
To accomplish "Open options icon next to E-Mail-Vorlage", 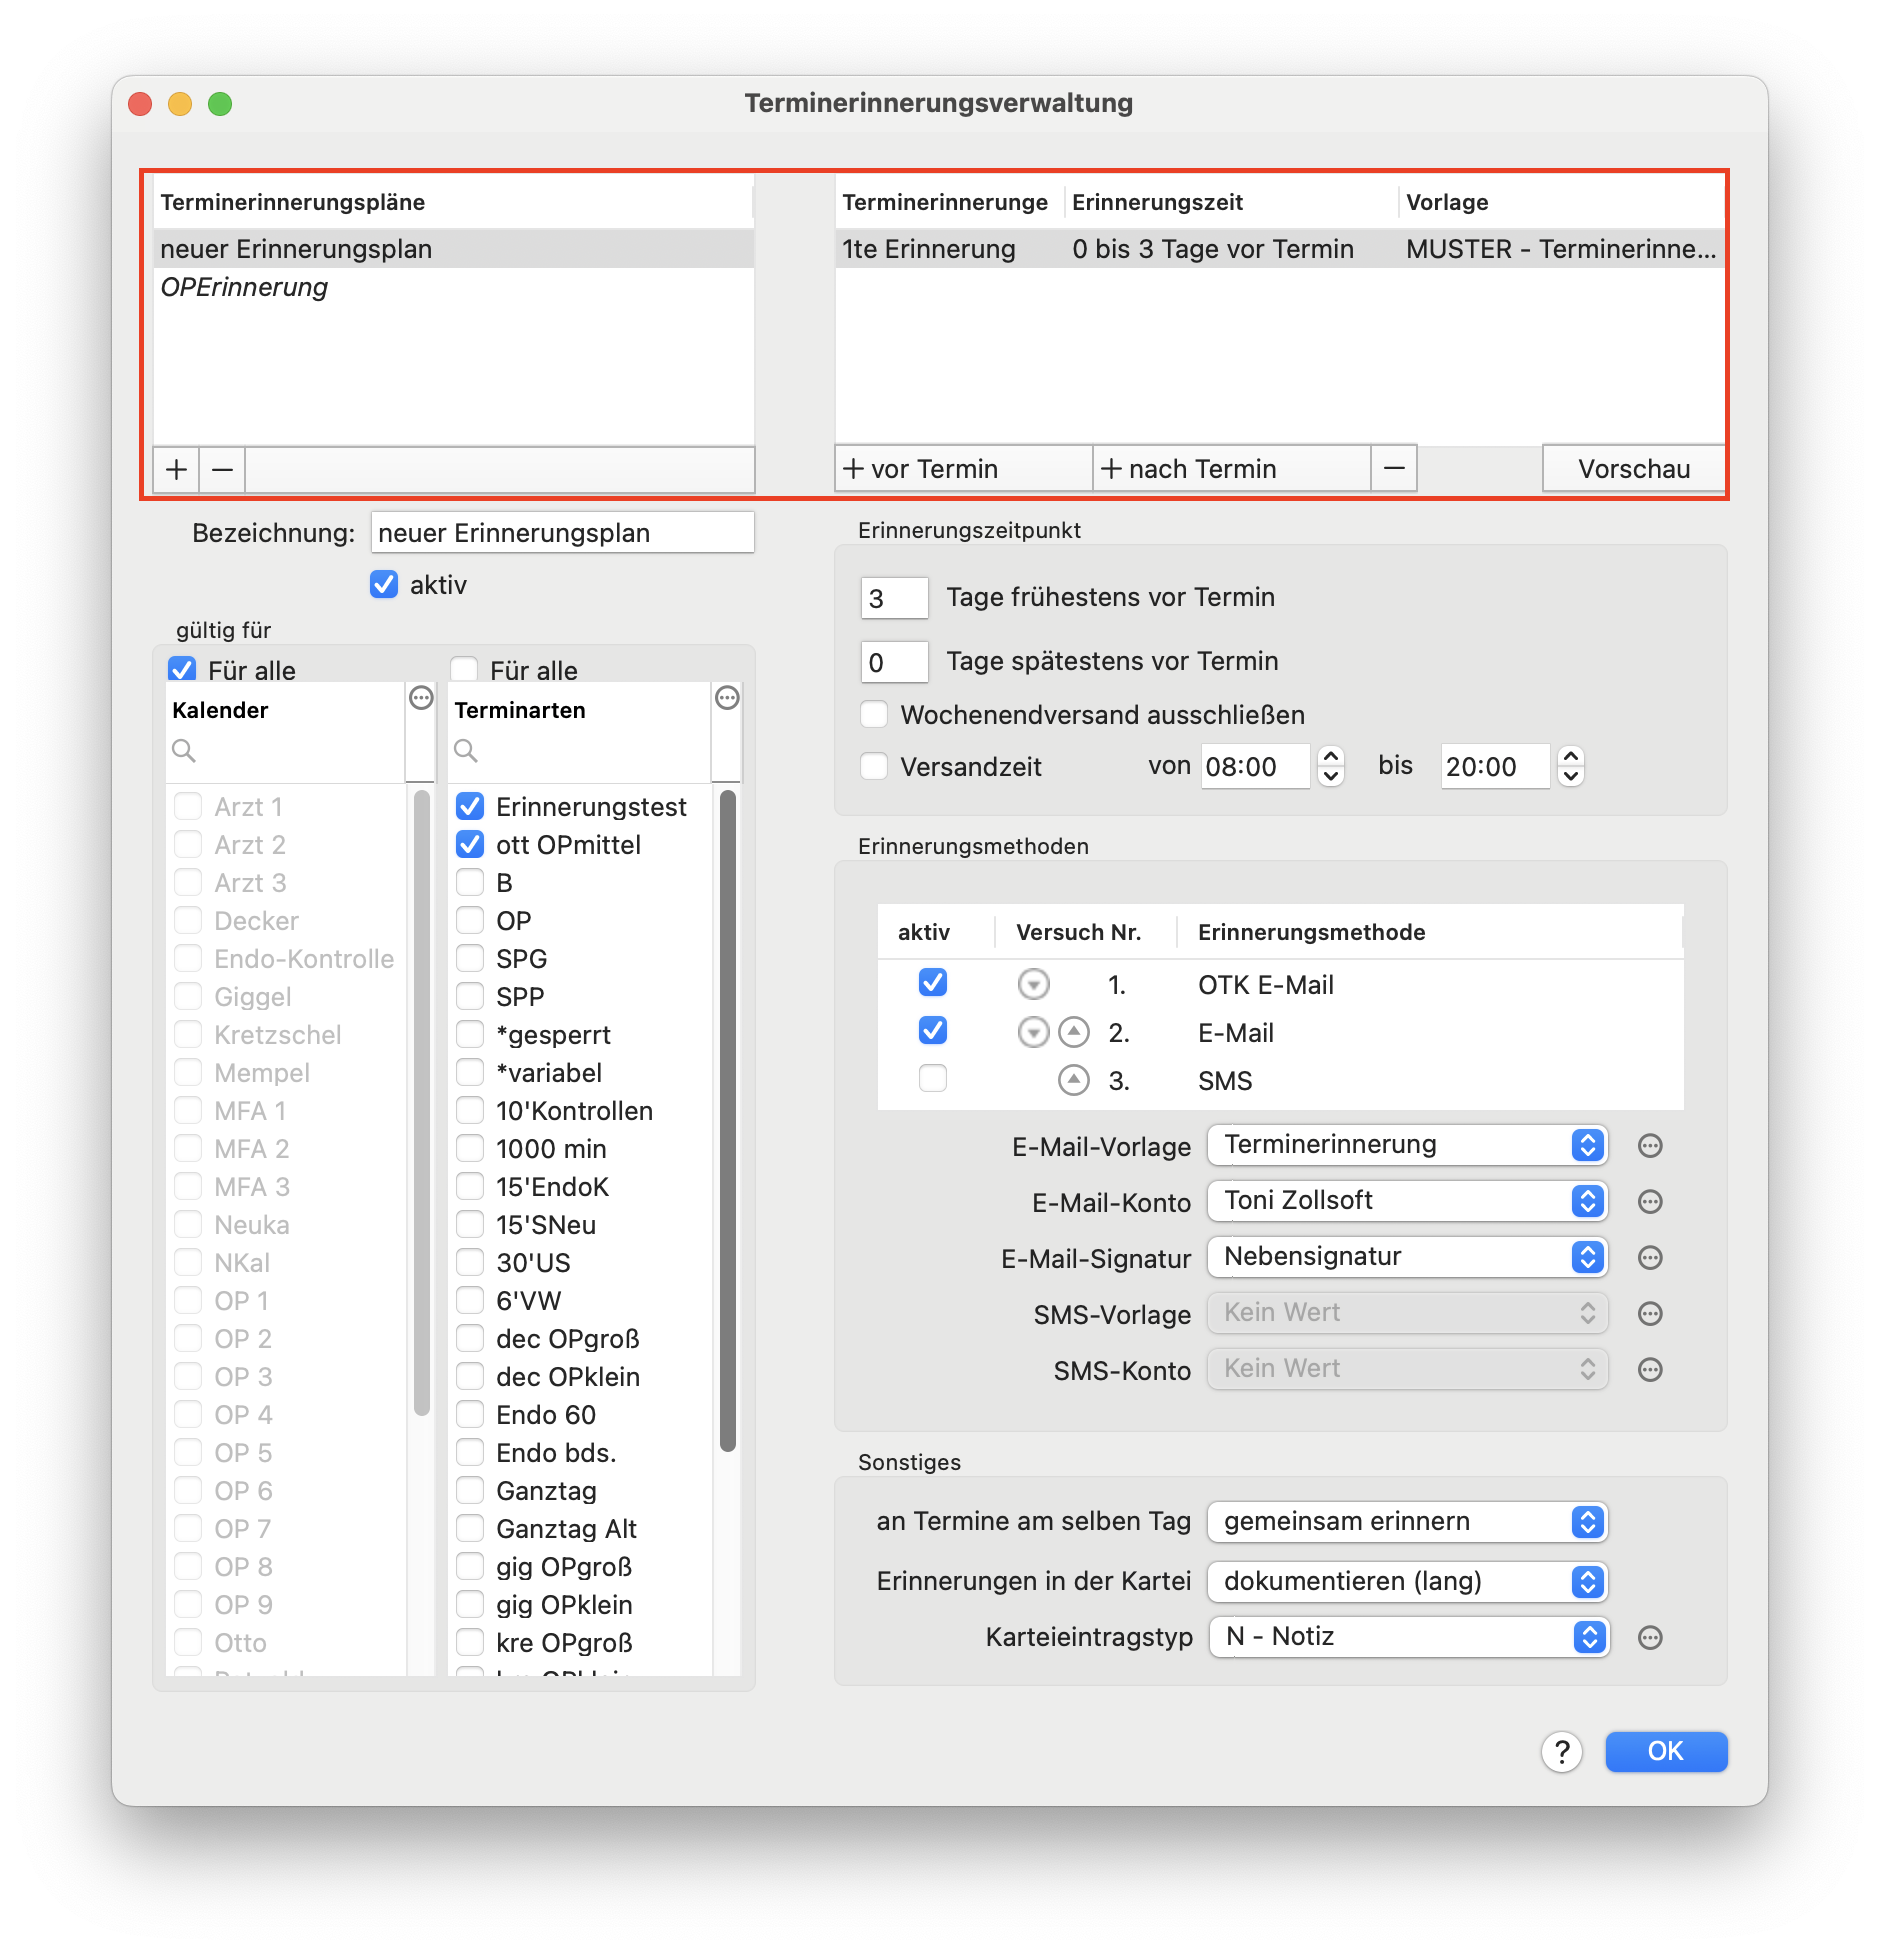I will (x=1650, y=1146).
